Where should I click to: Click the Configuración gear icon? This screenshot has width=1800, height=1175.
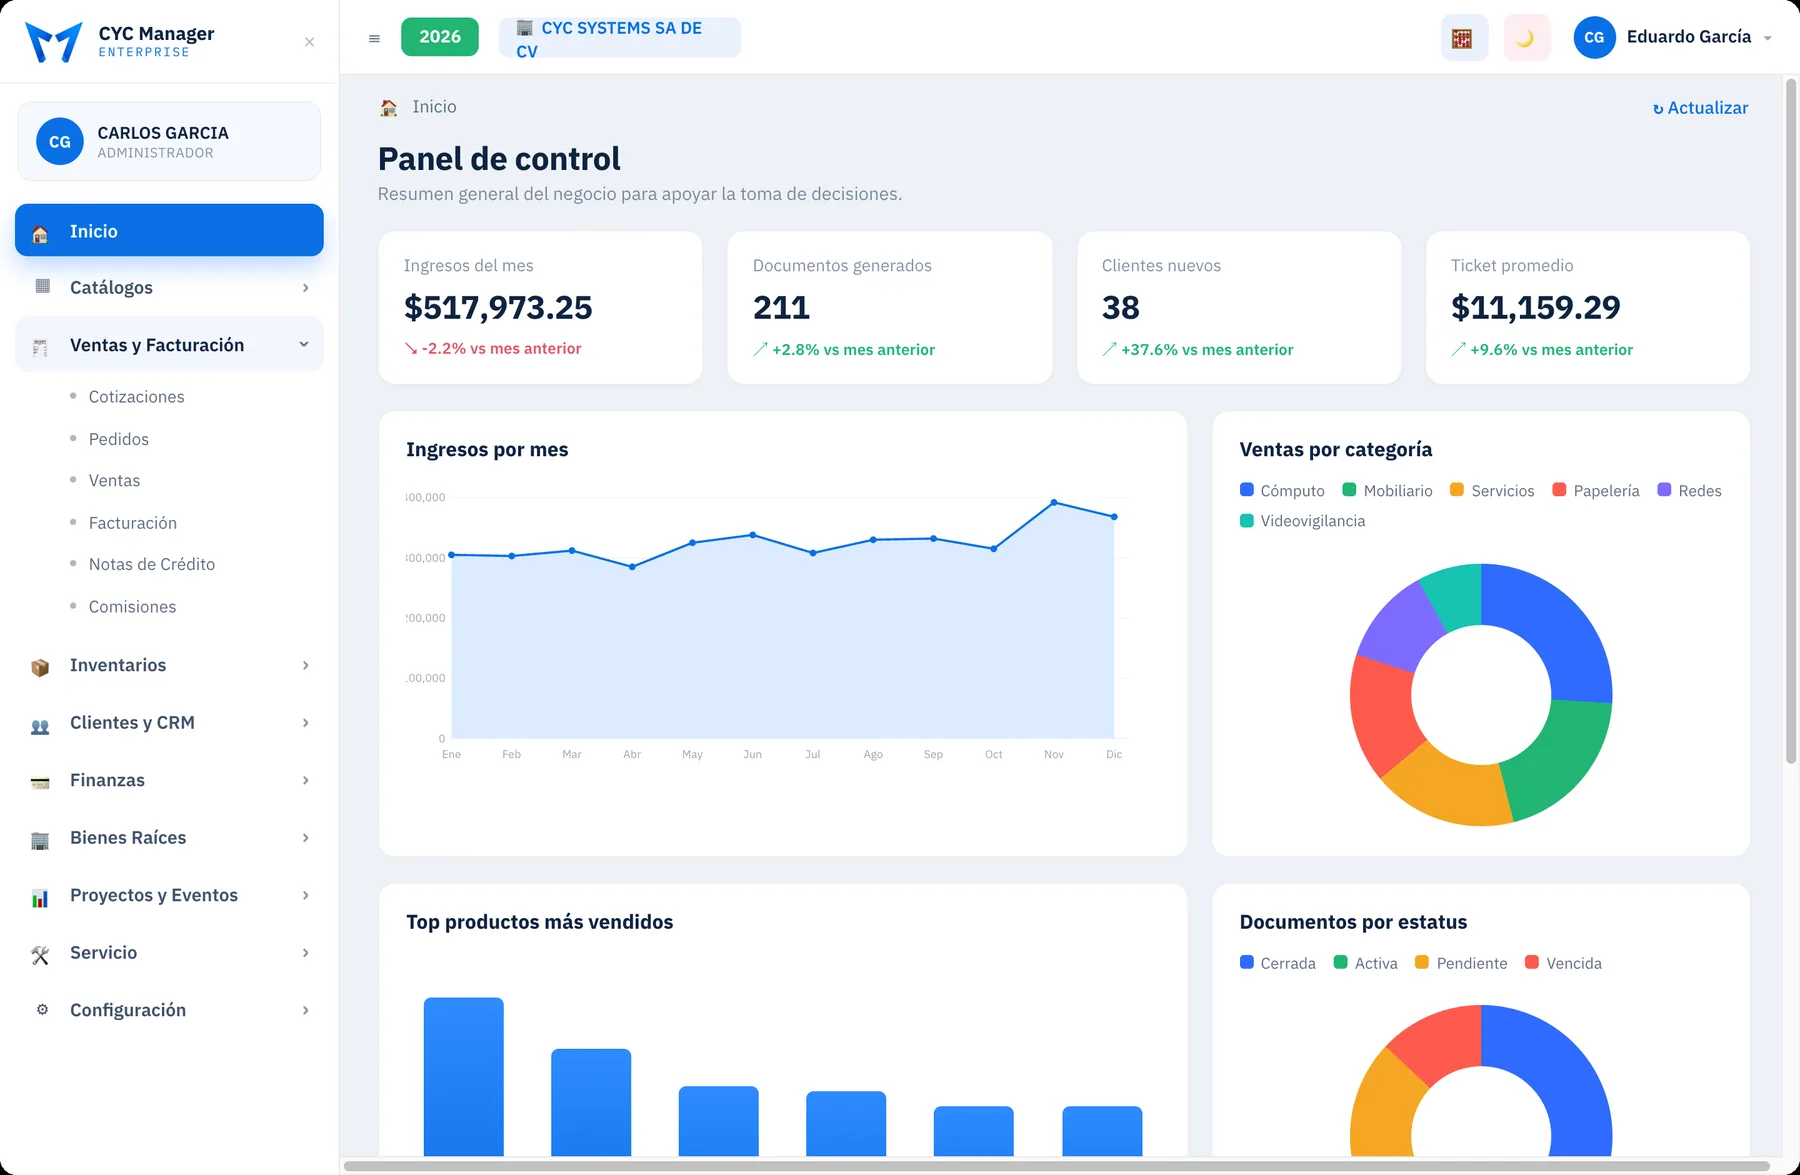click(42, 1010)
